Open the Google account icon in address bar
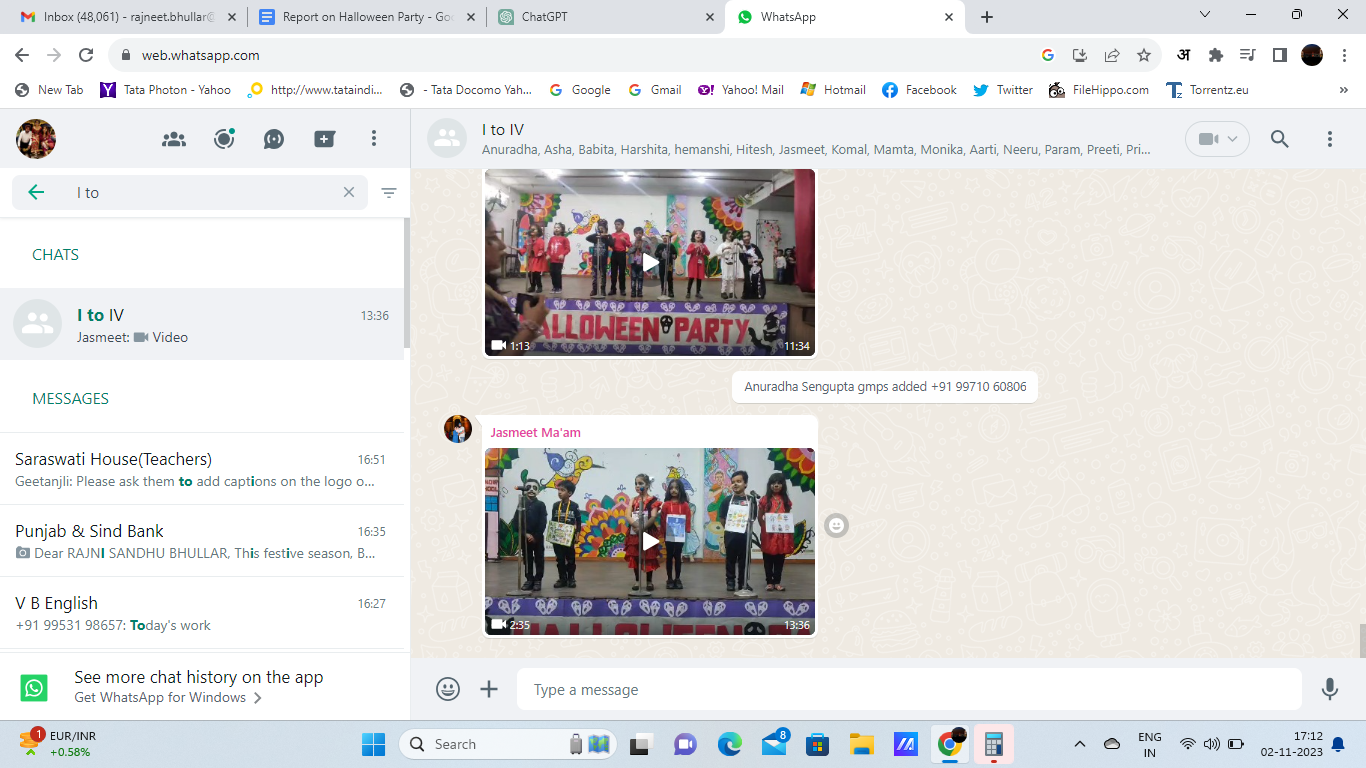The width and height of the screenshot is (1366, 768). coord(1048,55)
